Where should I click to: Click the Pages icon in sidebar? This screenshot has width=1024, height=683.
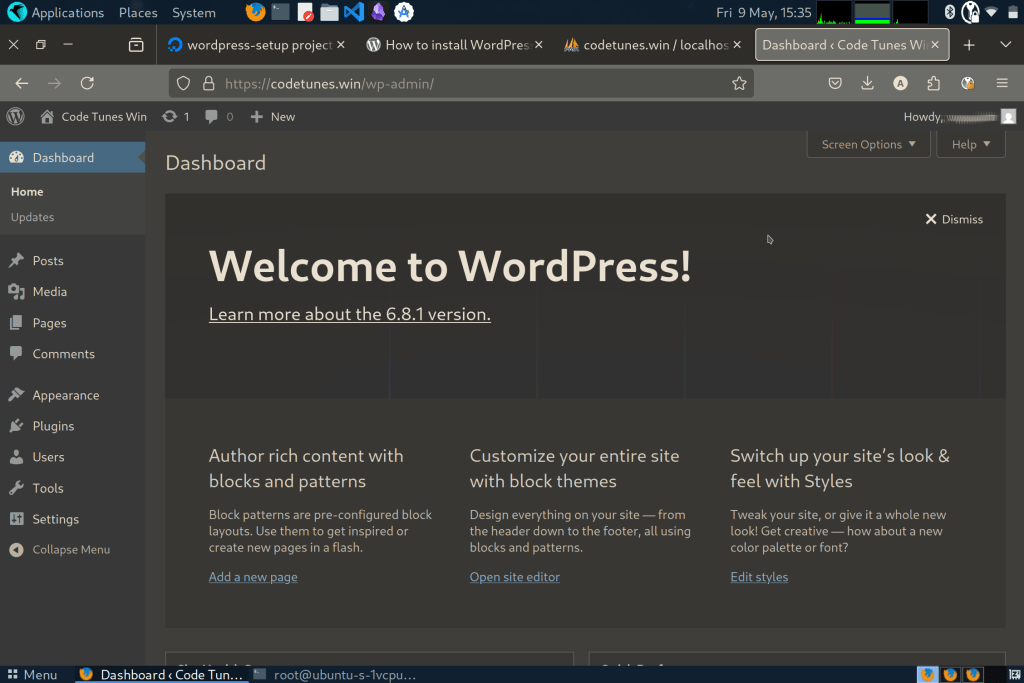click(16, 323)
